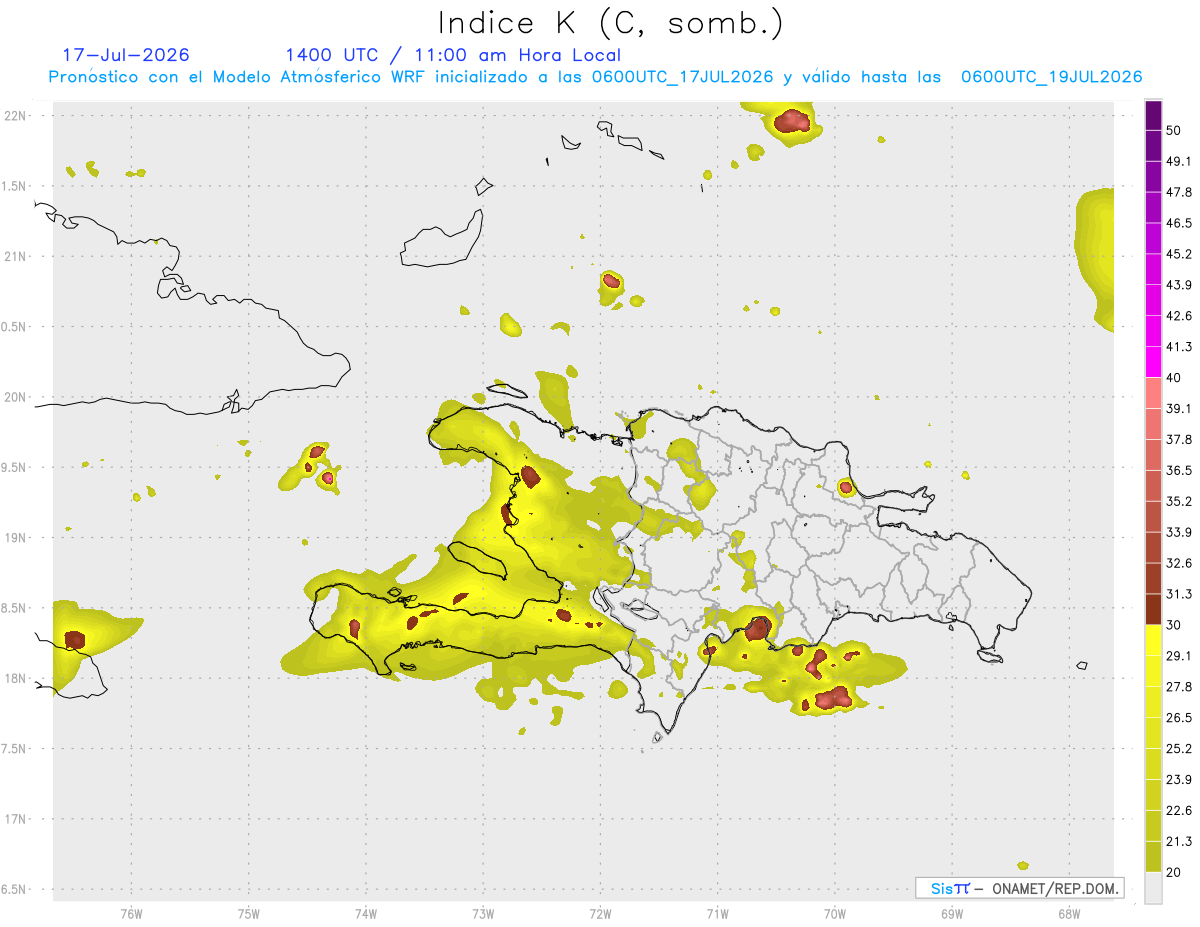1200x927 pixels.
Task: Click the '27.8' colorbar label
Action: pos(1179,686)
